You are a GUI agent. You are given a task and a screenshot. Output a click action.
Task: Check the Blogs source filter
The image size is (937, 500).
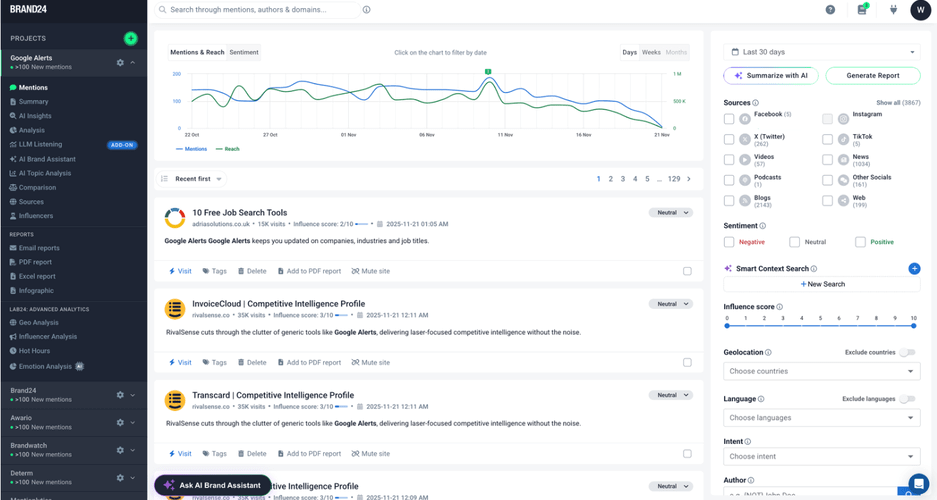[729, 201]
